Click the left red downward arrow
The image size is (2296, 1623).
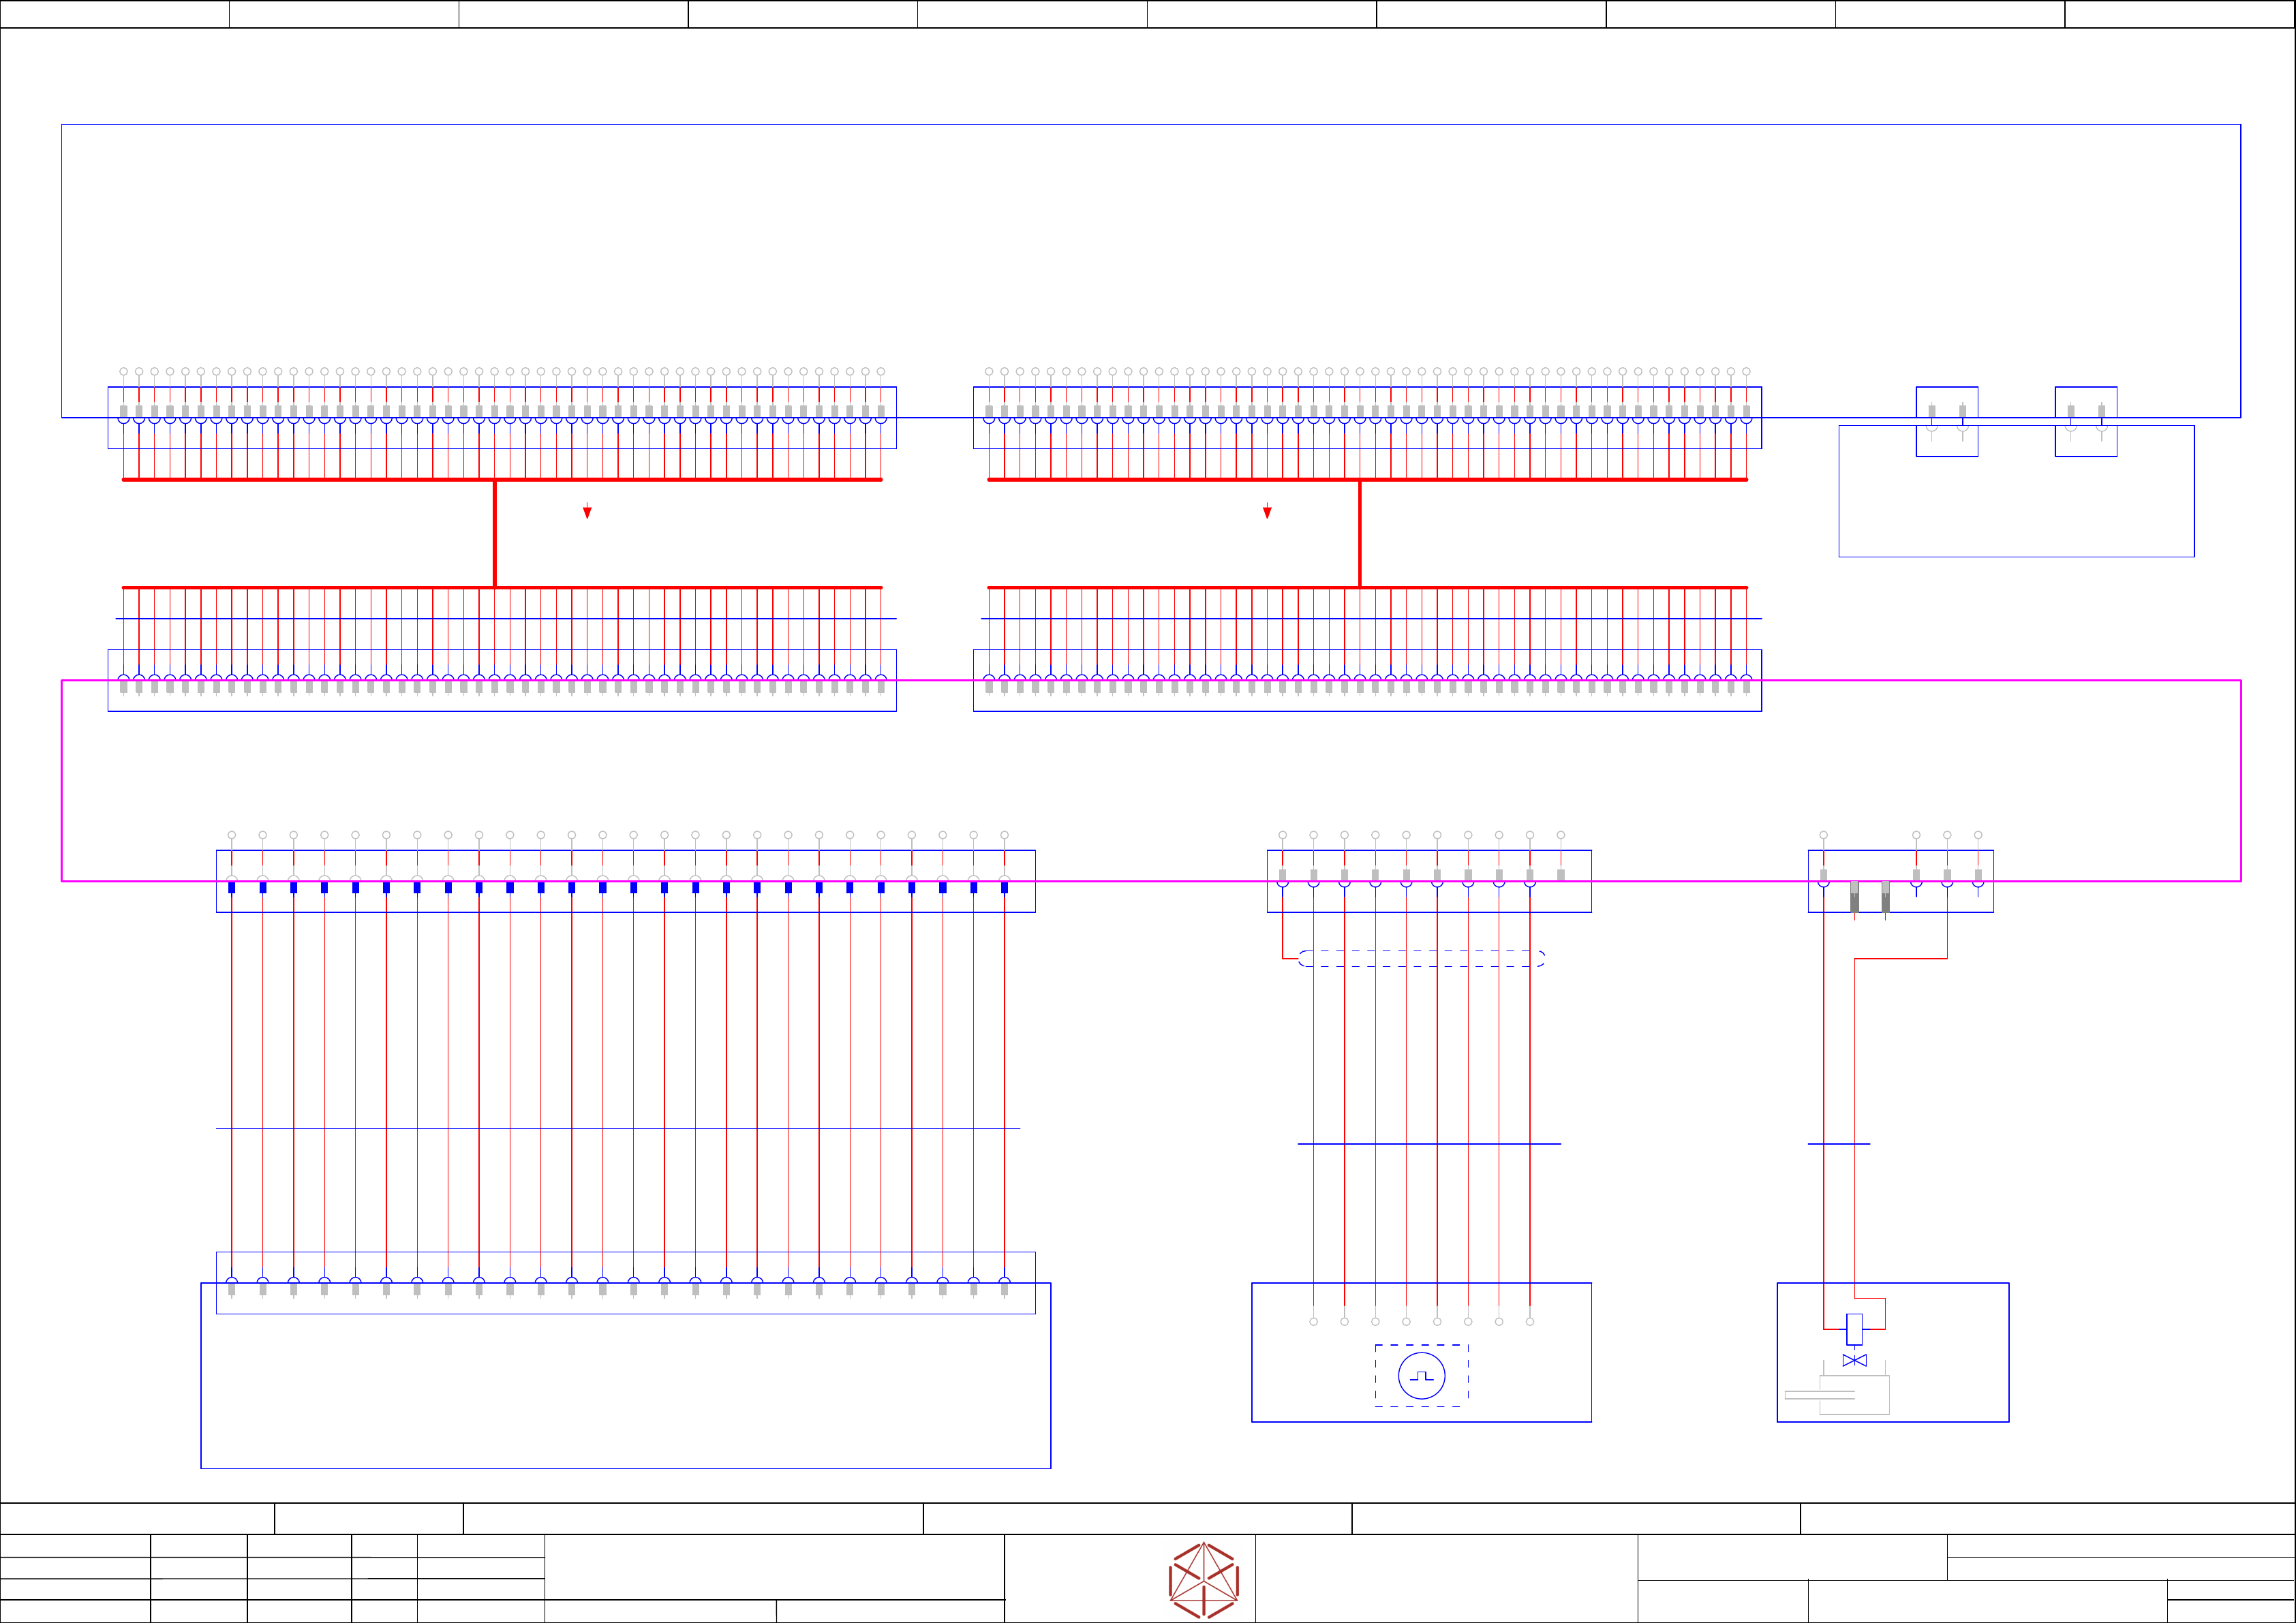pyautogui.click(x=587, y=512)
